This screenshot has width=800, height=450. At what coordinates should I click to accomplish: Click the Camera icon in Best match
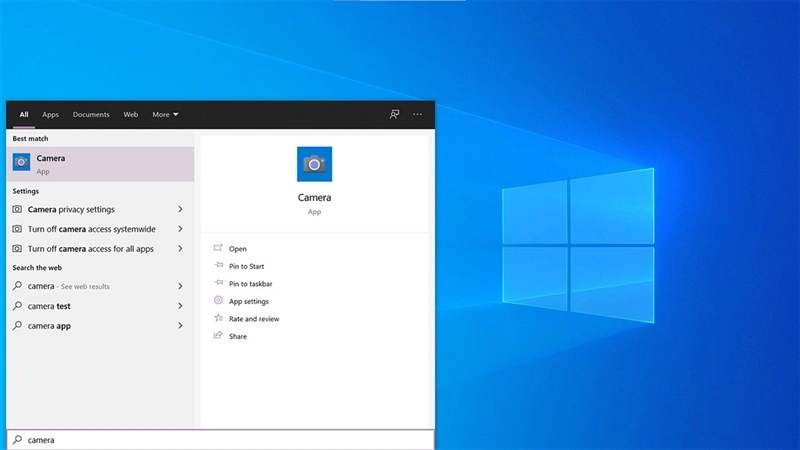pyautogui.click(x=21, y=162)
